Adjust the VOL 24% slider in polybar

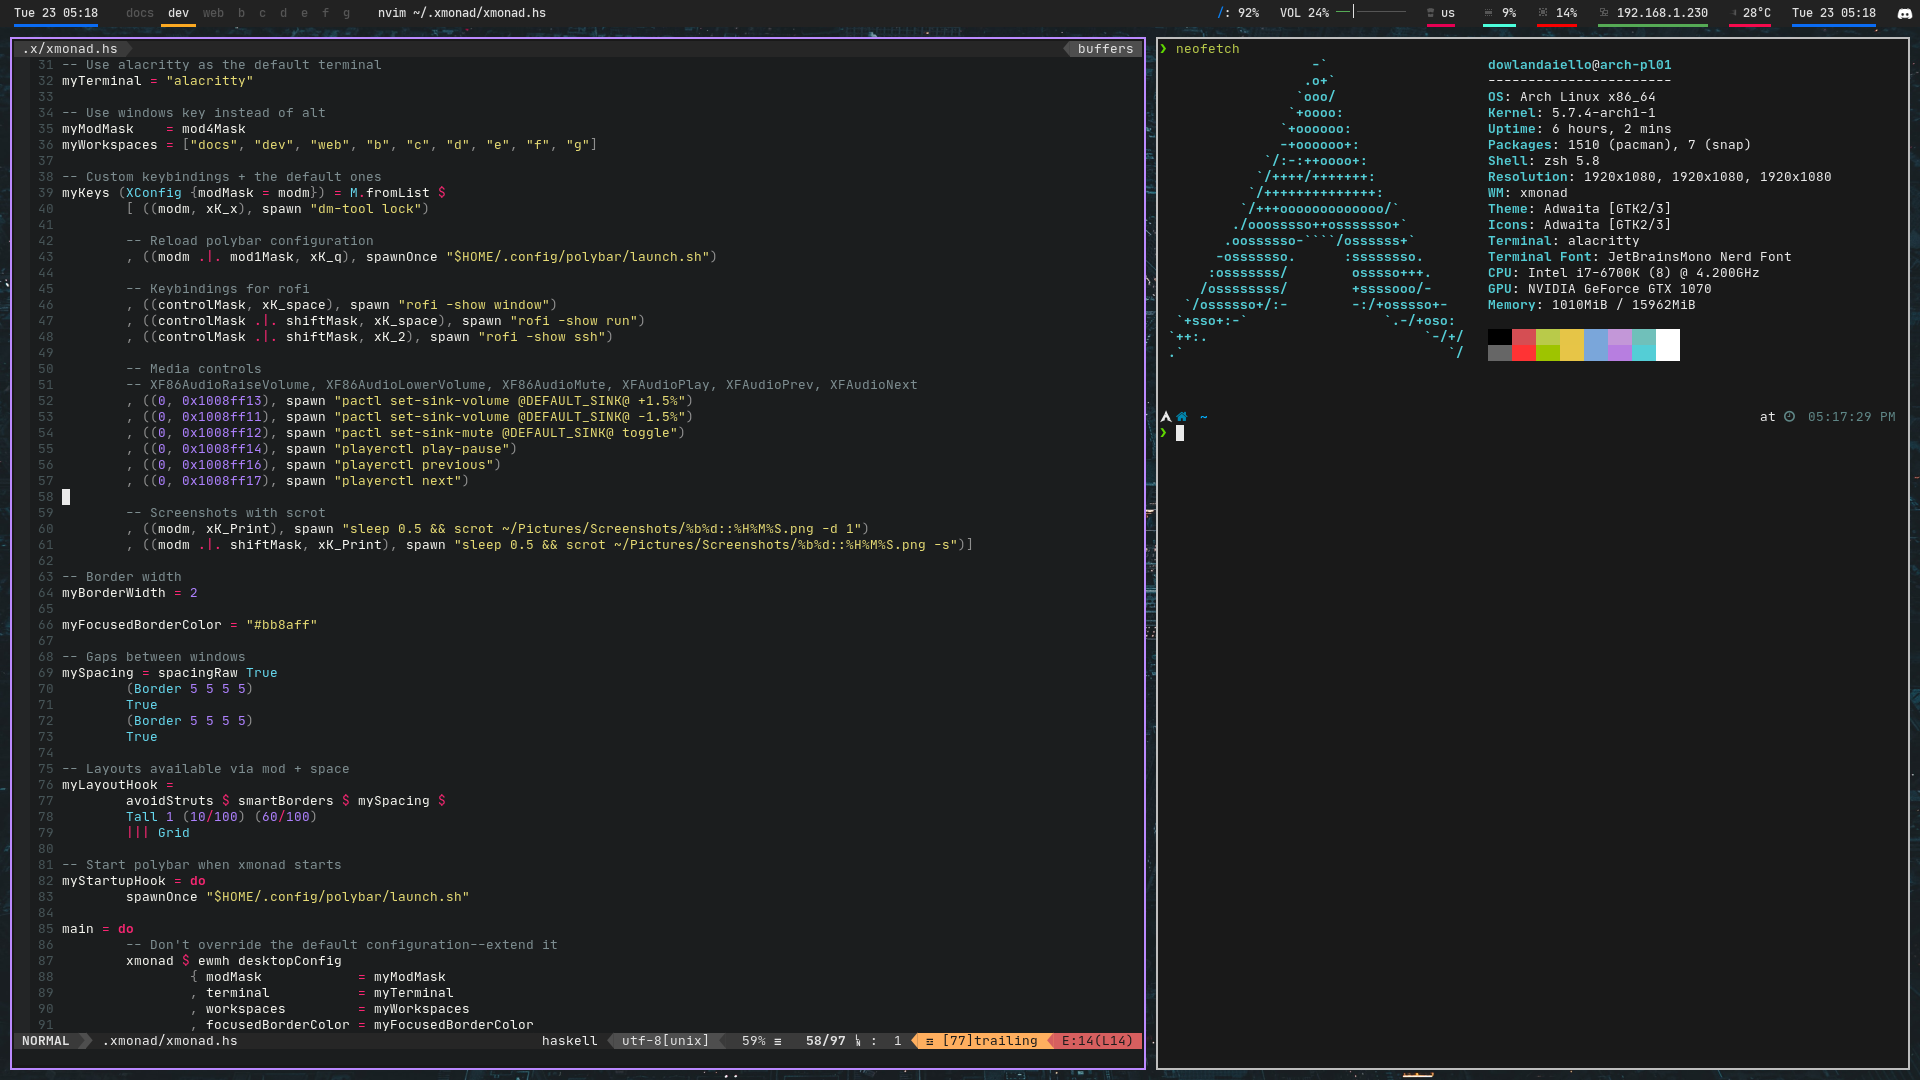[1371, 12]
